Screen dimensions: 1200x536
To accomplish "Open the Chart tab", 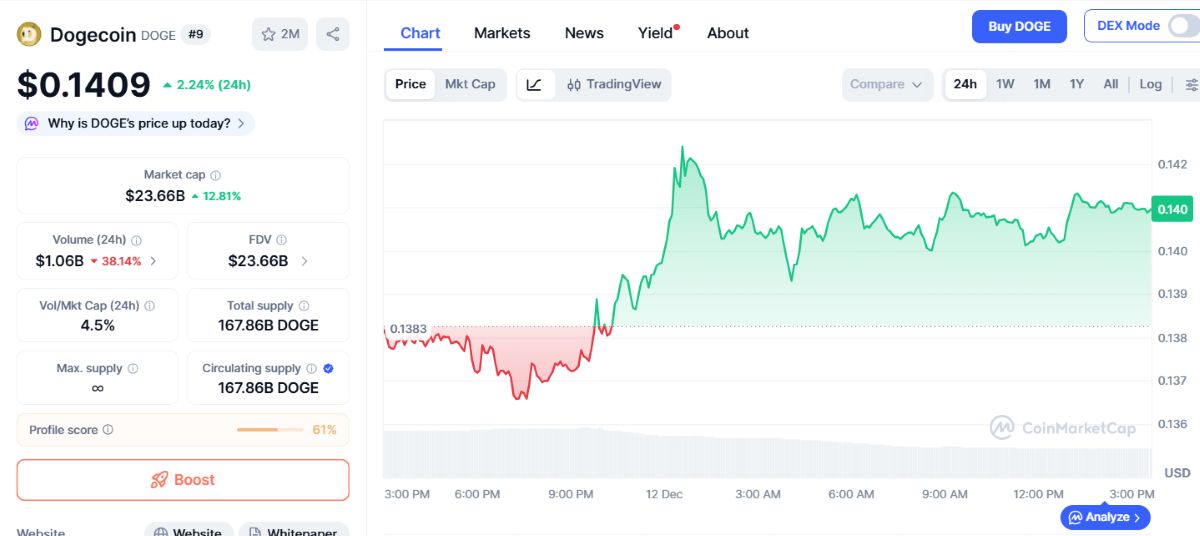I will pyautogui.click(x=420, y=33).
